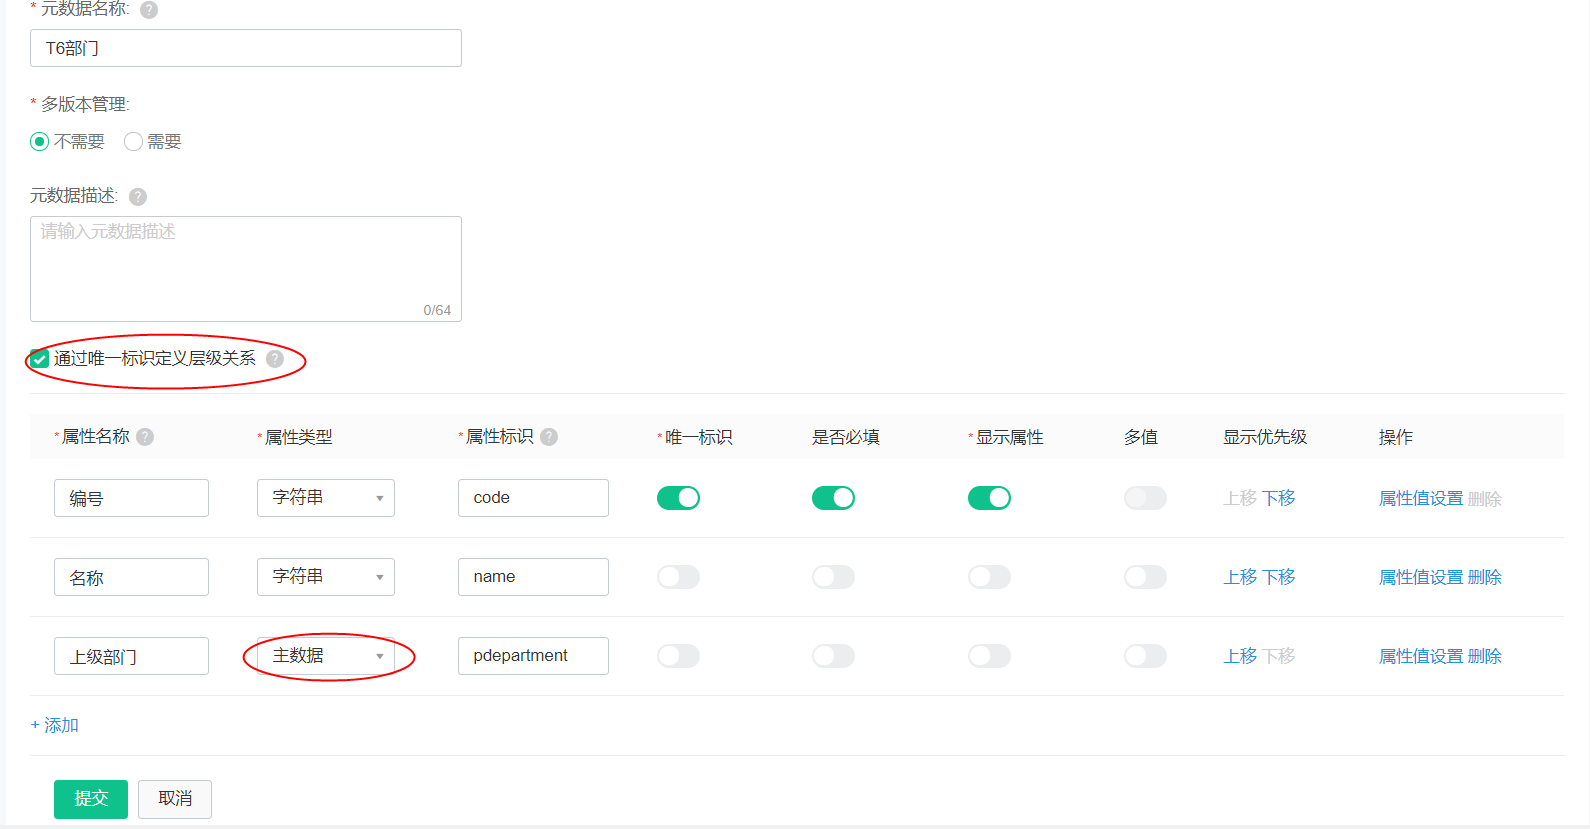Enable 多值 switch for name row
This screenshot has width=1590, height=829.
pos(1145,577)
